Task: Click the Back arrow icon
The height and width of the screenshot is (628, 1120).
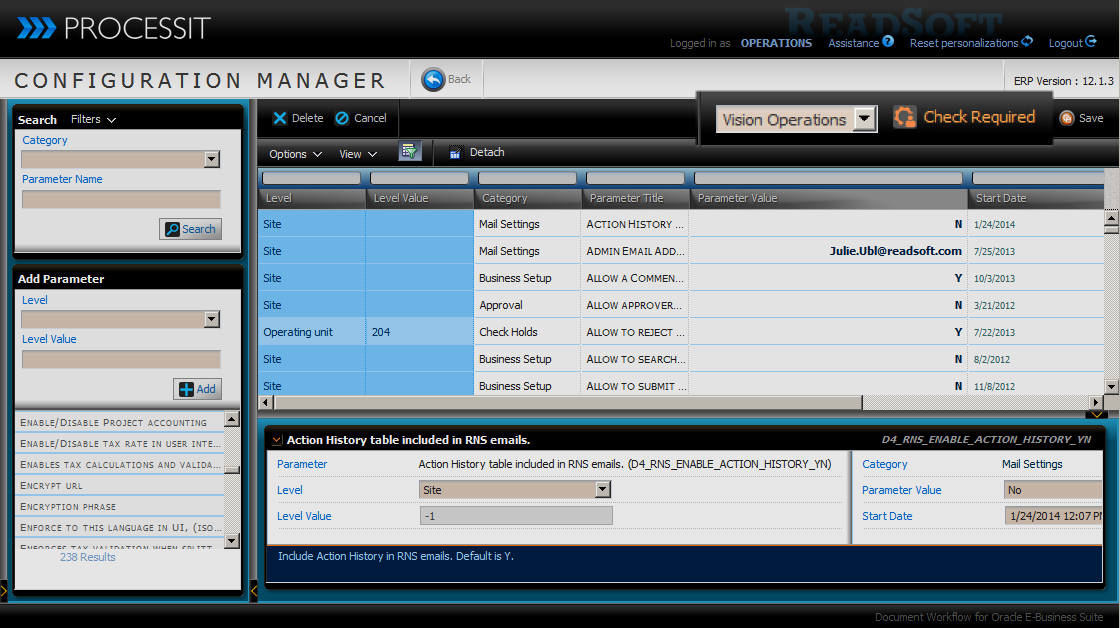Action: click(x=433, y=80)
